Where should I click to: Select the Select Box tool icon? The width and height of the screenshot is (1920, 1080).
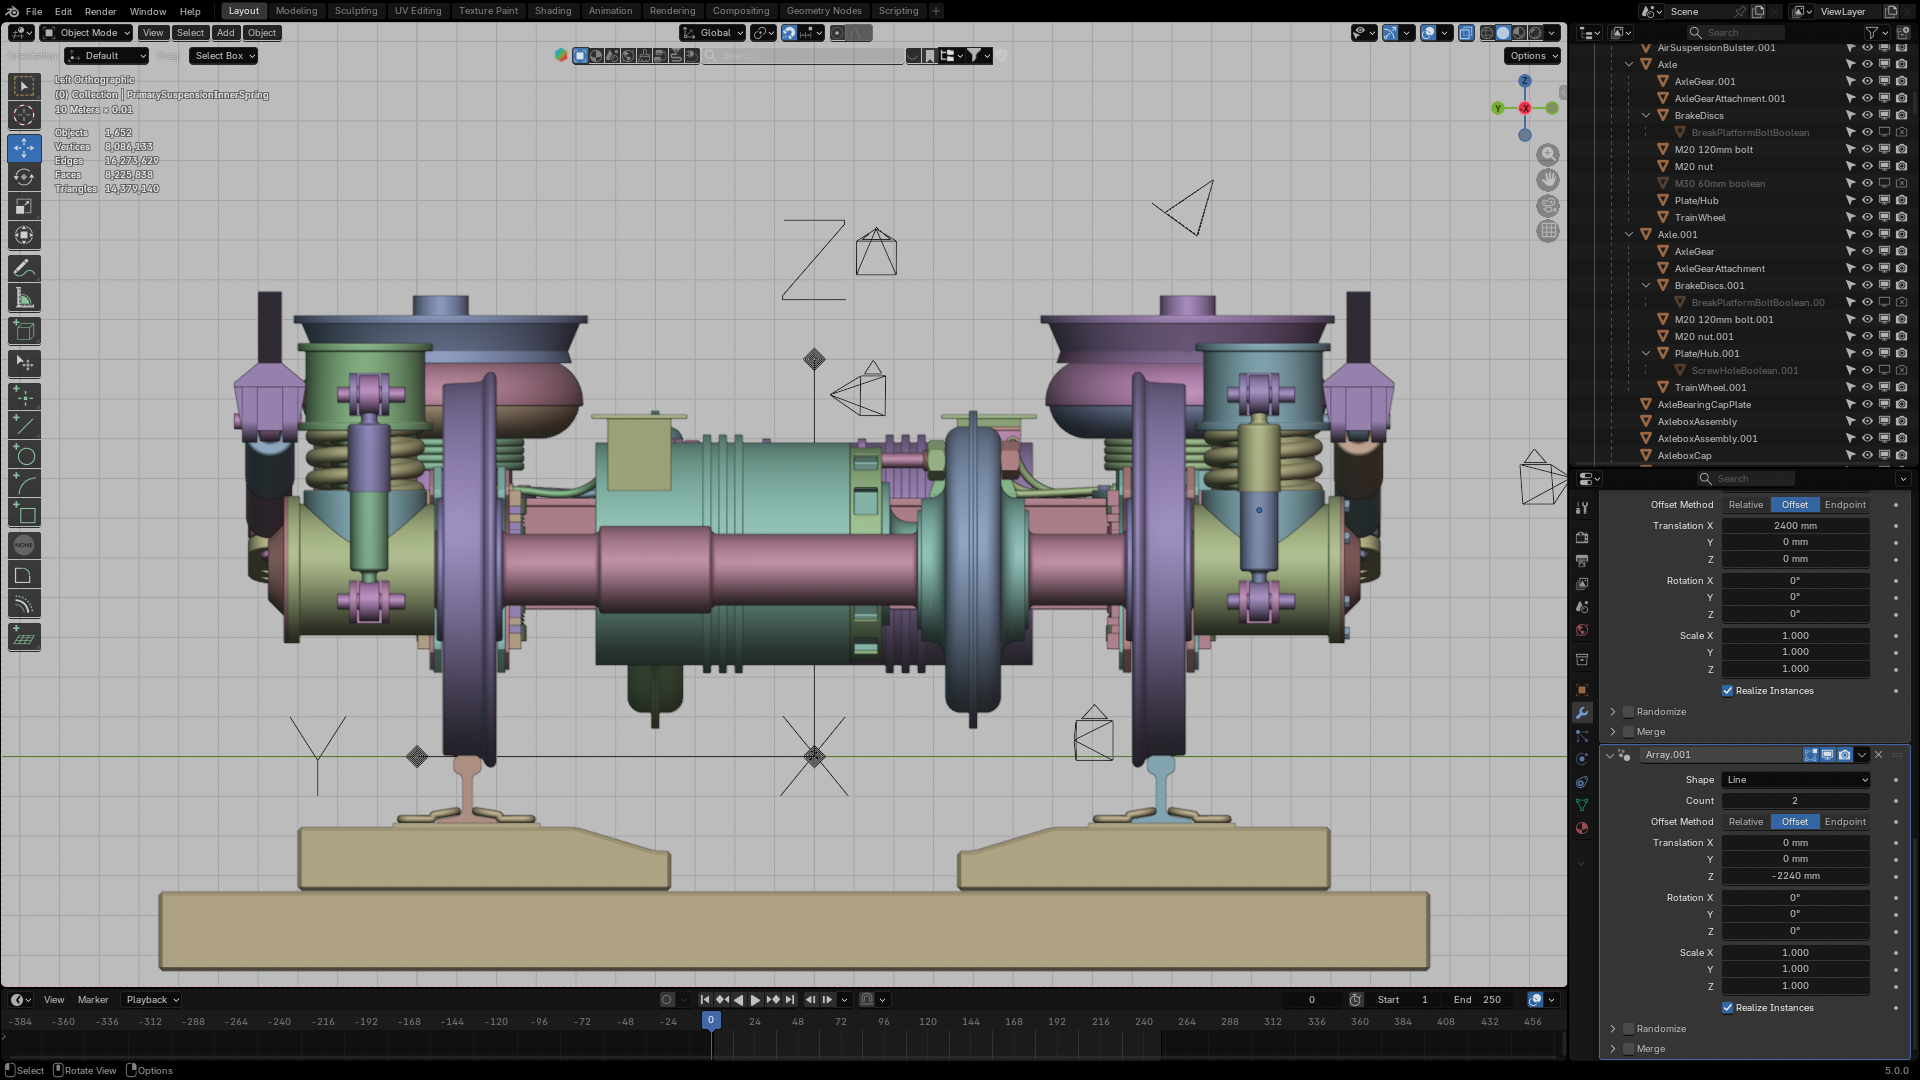pos(24,86)
